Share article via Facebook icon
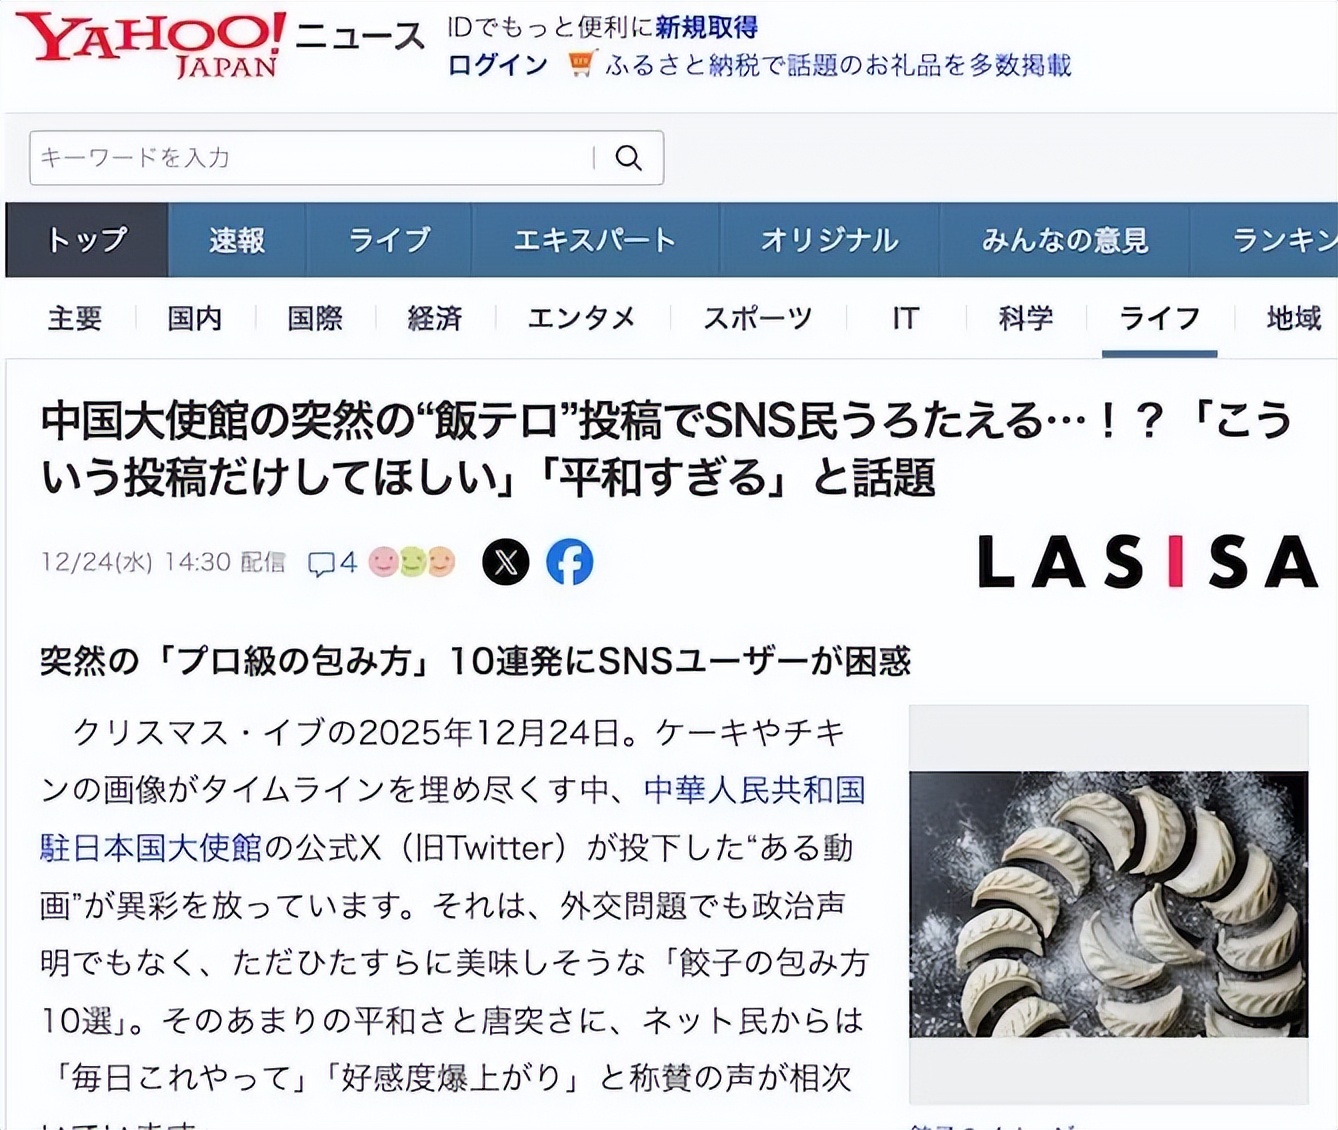Image resolution: width=1338 pixels, height=1130 pixels. (x=570, y=562)
